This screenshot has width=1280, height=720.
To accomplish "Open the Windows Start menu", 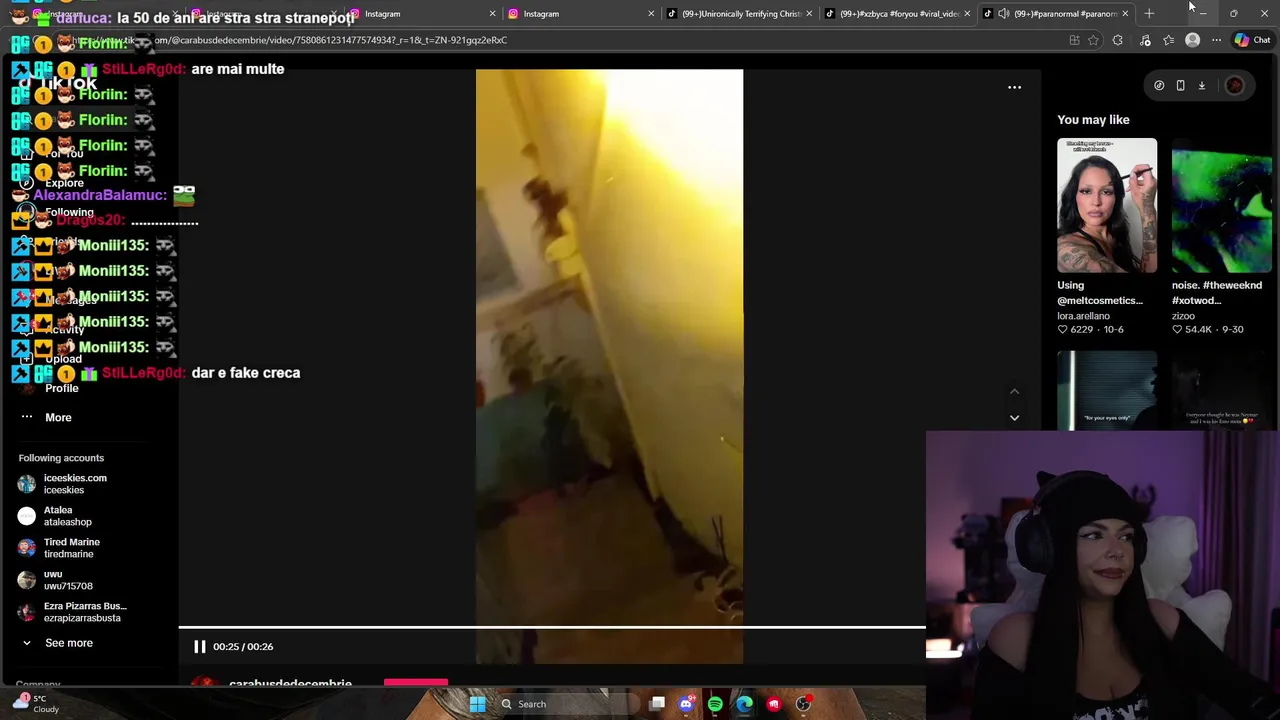I will tap(477, 704).
